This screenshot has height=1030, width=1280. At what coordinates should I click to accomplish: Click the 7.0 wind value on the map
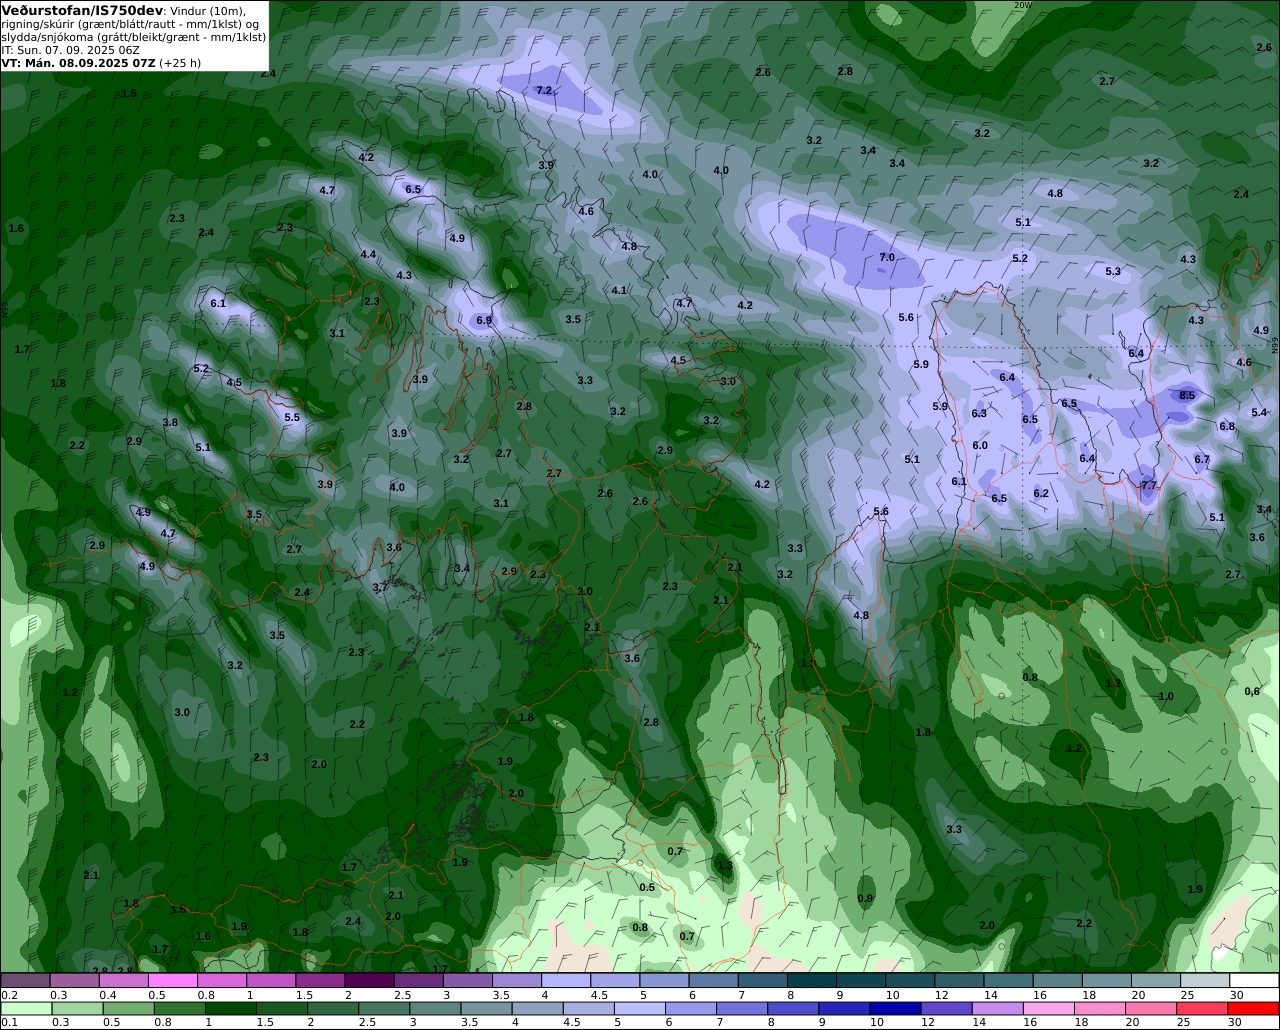pyautogui.click(x=886, y=257)
